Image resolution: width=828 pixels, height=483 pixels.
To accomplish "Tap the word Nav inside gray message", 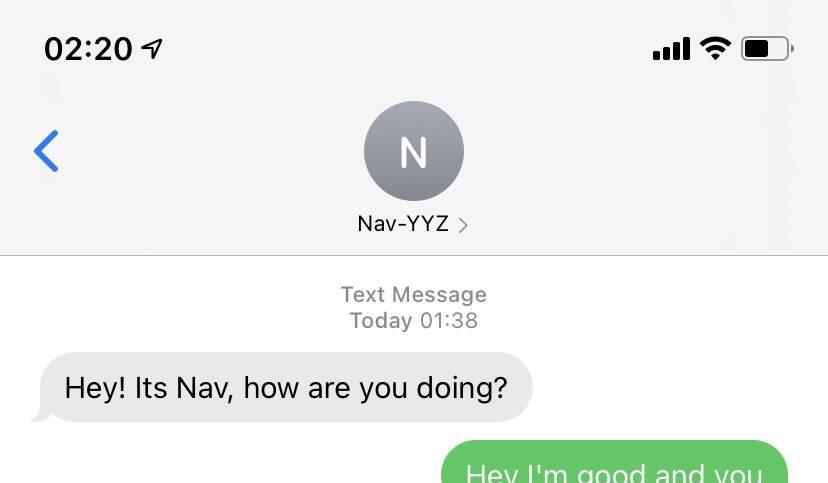I will pyautogui.click(x=204, y=388).
